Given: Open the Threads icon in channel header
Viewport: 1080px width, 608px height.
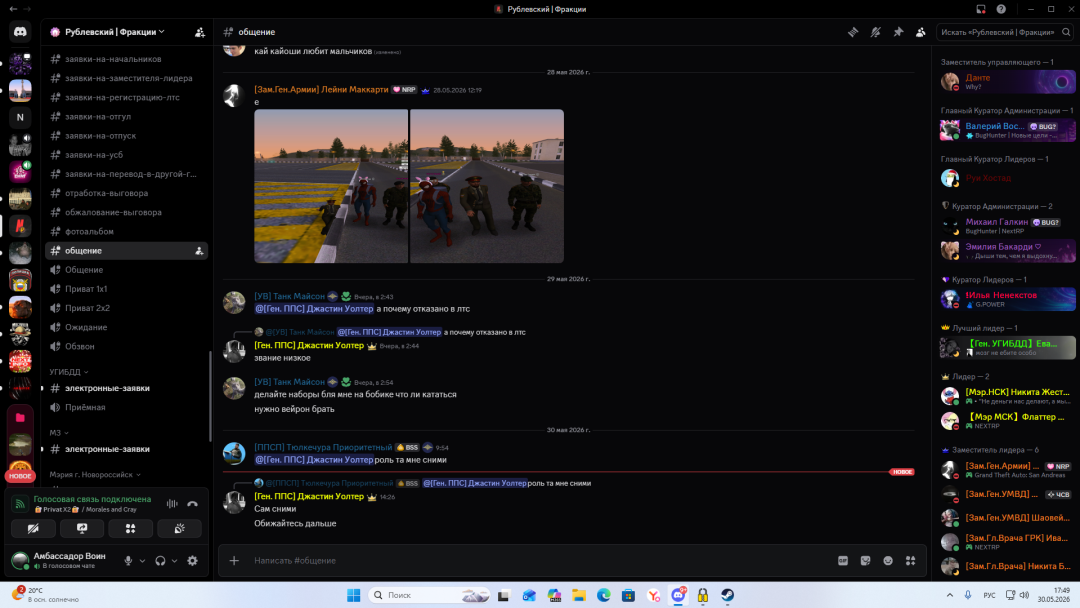Looking at the screenshot, I should coord(853,32).
